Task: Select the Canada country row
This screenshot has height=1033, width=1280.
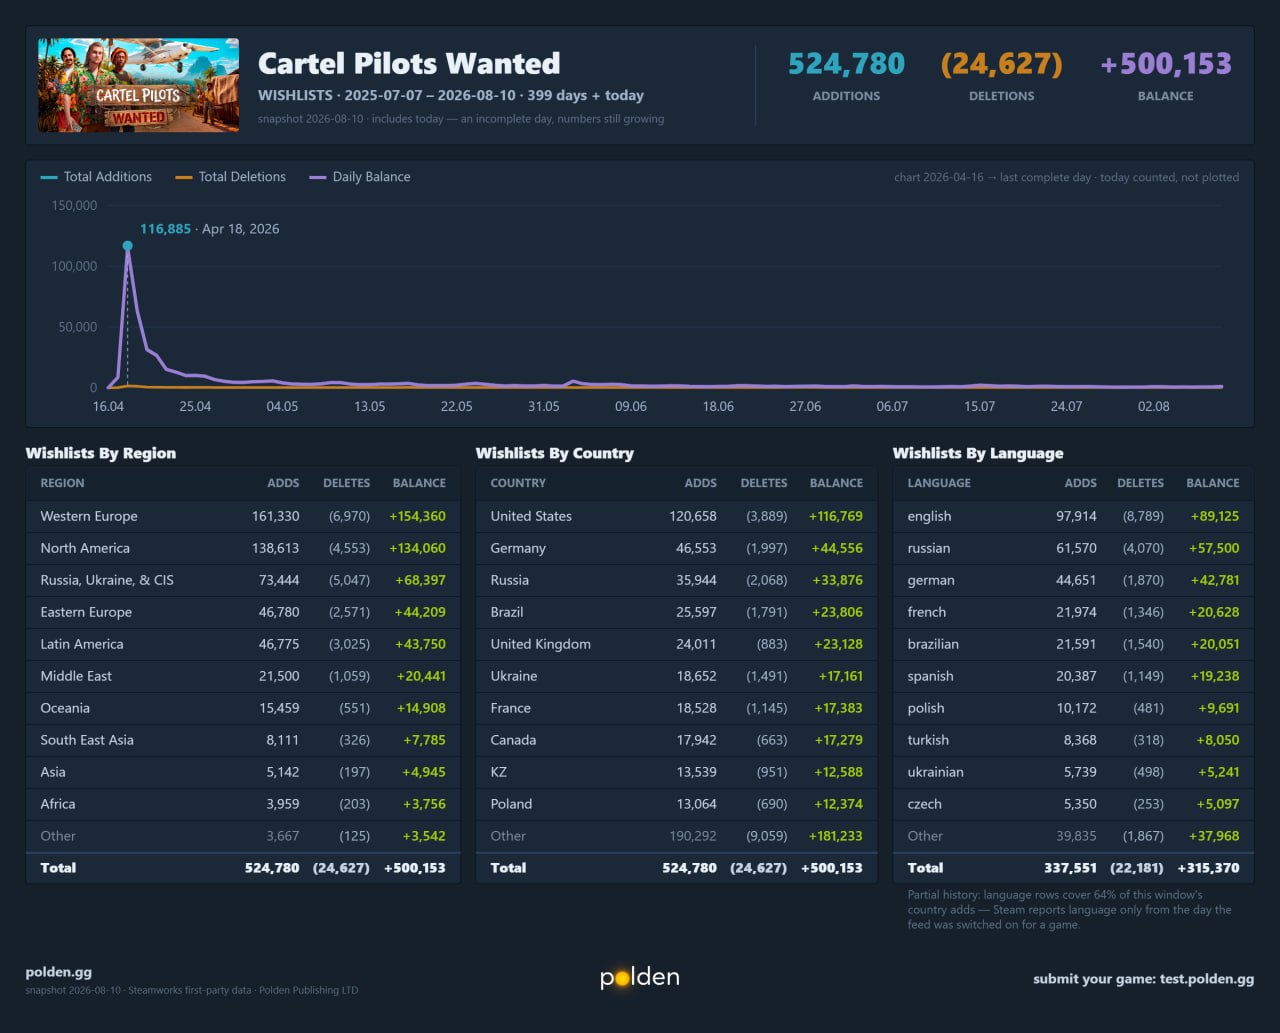Action: click(x=677, y=740)
